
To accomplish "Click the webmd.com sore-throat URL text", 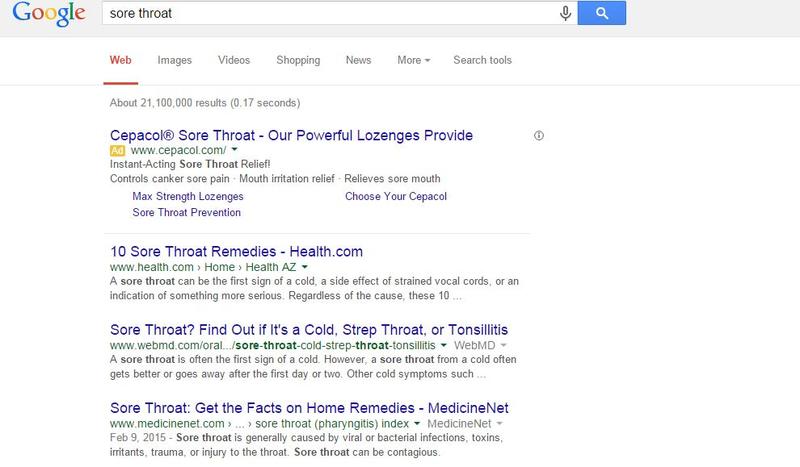I will pyautogui.click(x=272, y=346).
